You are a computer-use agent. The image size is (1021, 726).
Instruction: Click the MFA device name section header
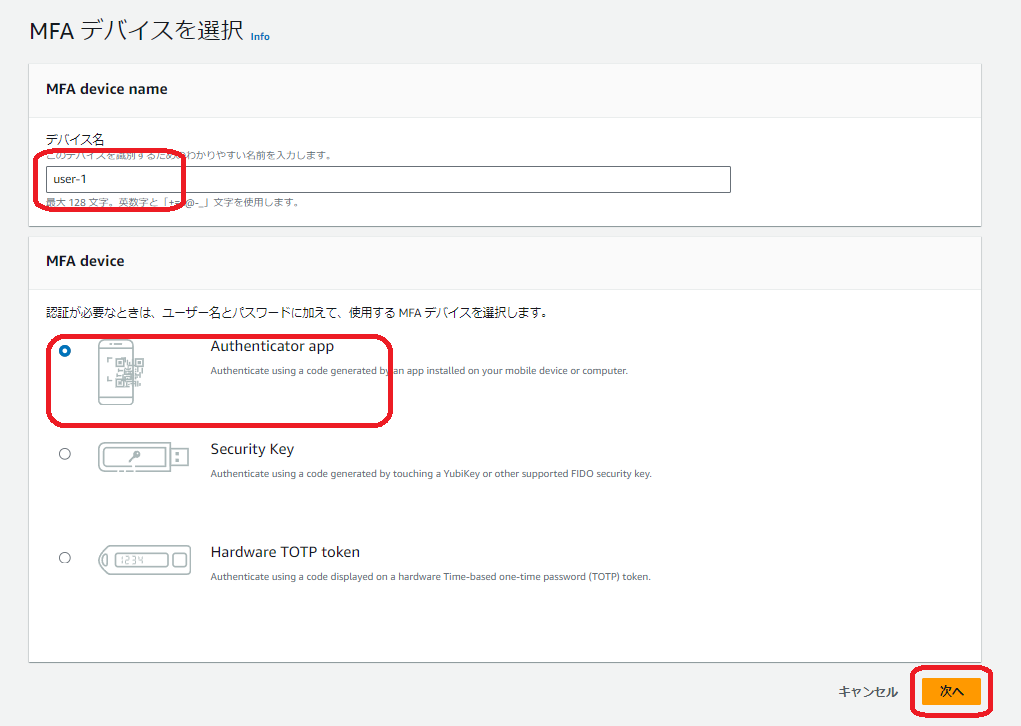(107, 89)
